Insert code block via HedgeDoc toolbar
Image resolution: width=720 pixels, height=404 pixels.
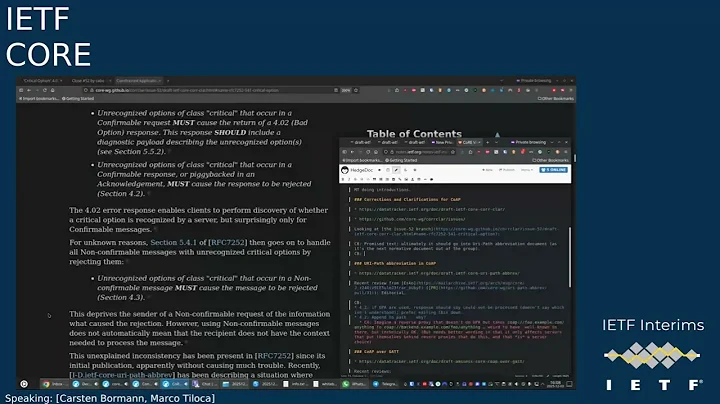368,179
